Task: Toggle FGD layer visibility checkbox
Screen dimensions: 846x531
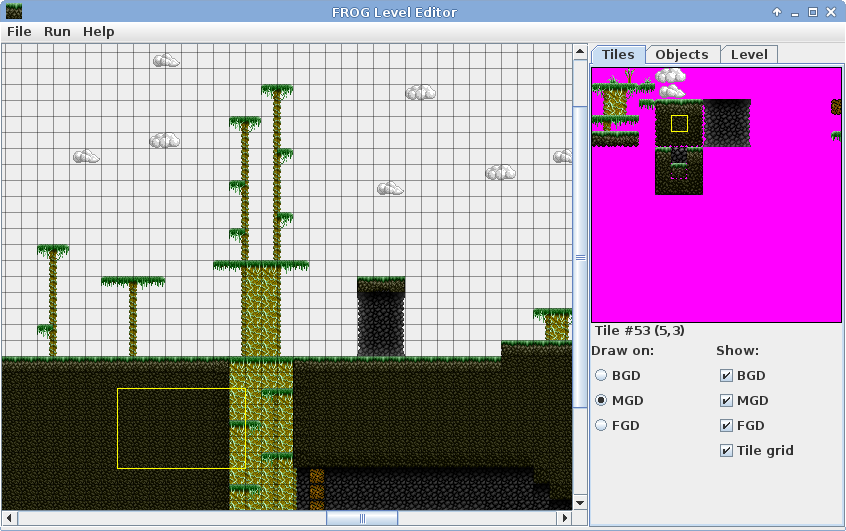Action: pyautogui.click(x=726, y=425)
